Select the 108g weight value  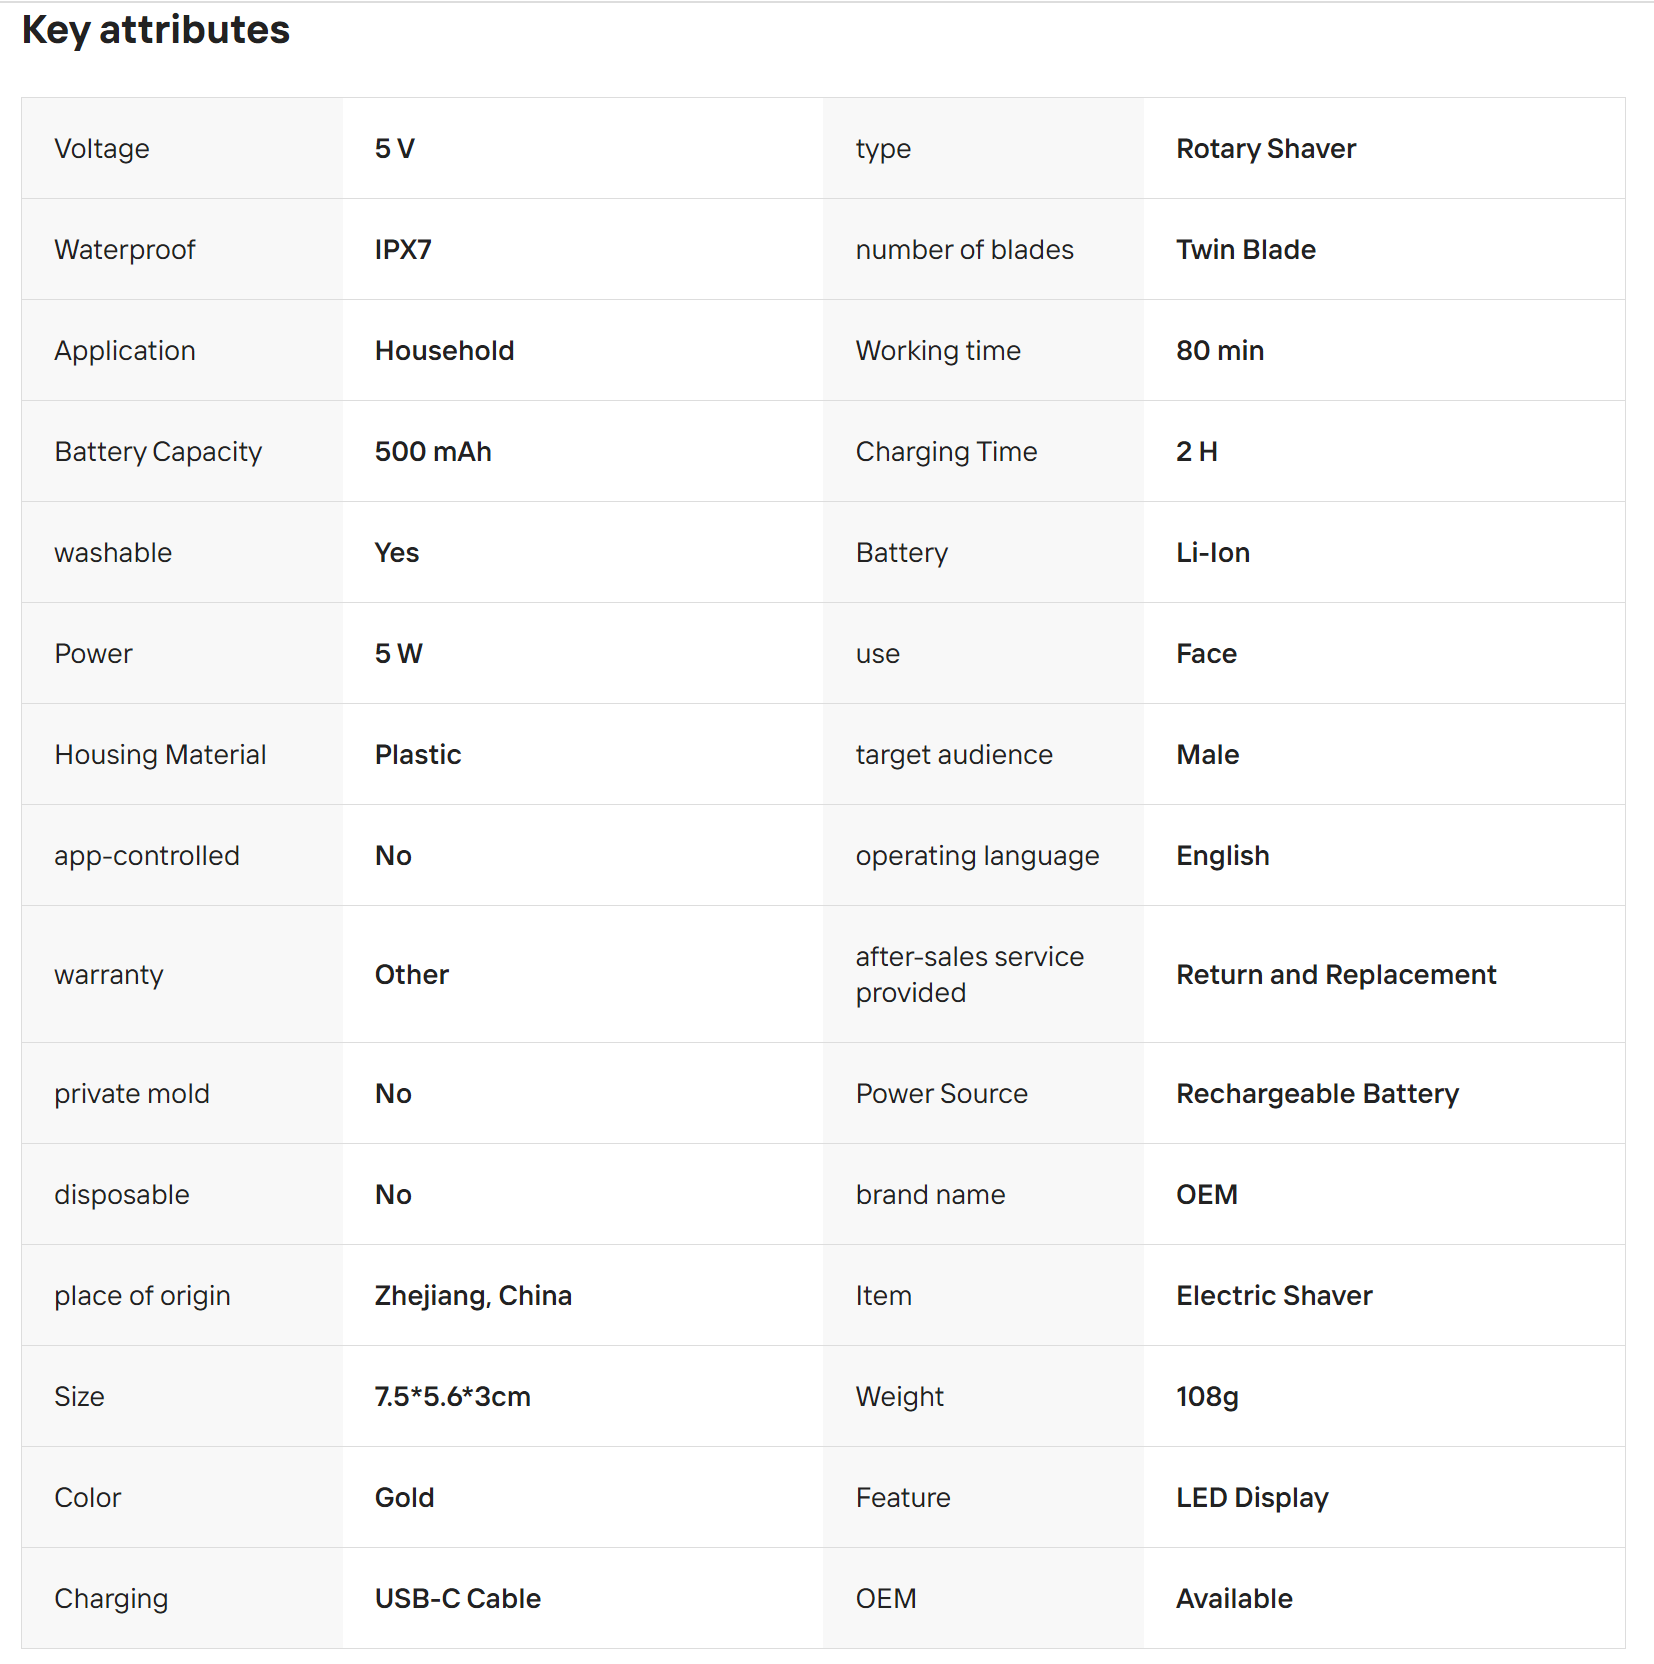coord(1206,1397)
